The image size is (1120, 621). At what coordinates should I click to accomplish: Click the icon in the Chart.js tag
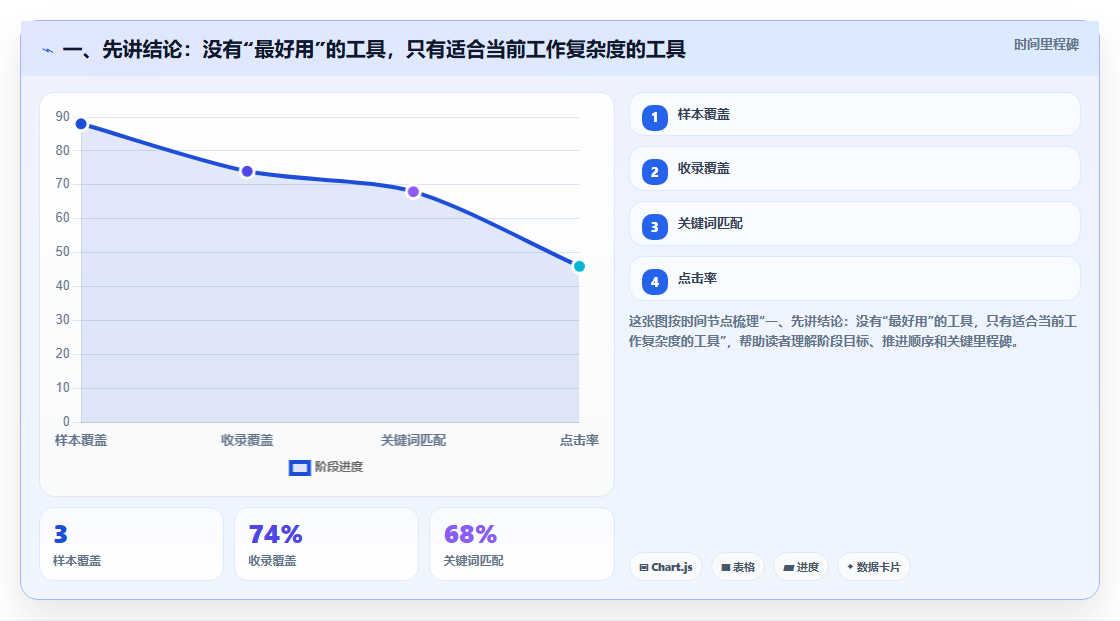644,567
